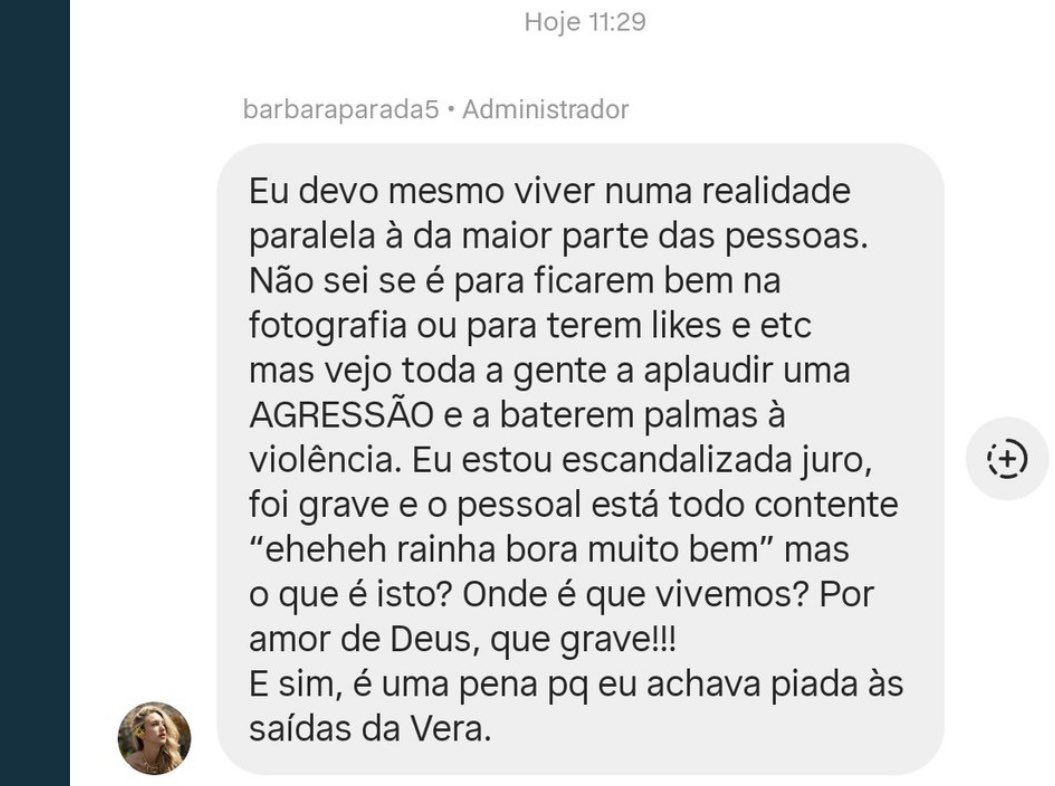Click the first line starting "Eu devo mesmo"
This screenshot has width=1055, height=786.
pos(550,191)
